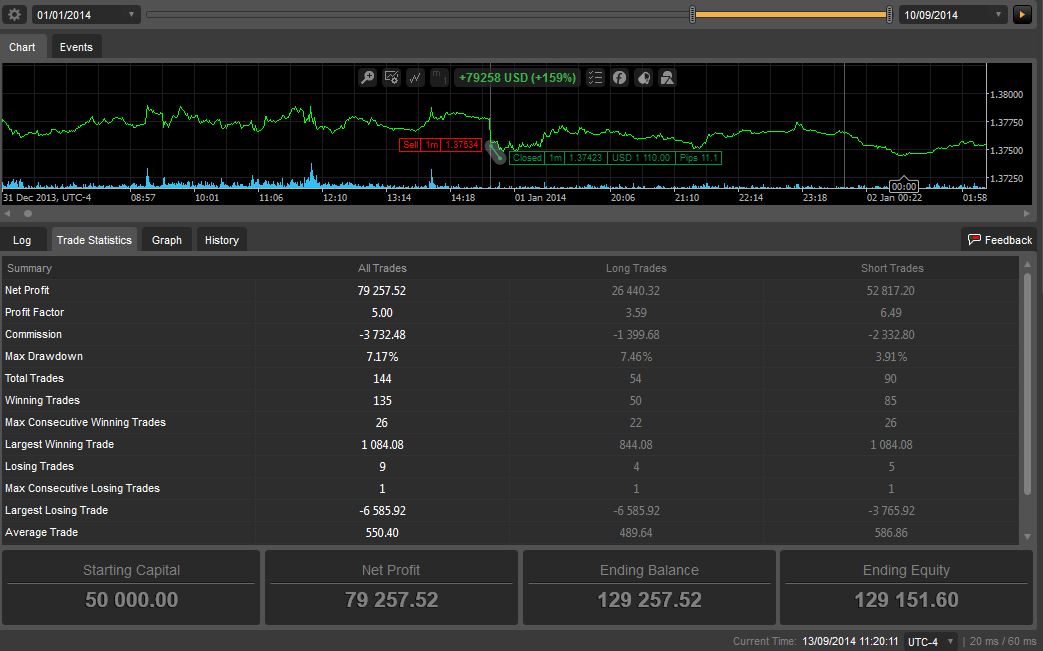Click statistics scrollbar up arrow

pyautogui.click(x=1027, y=264)
